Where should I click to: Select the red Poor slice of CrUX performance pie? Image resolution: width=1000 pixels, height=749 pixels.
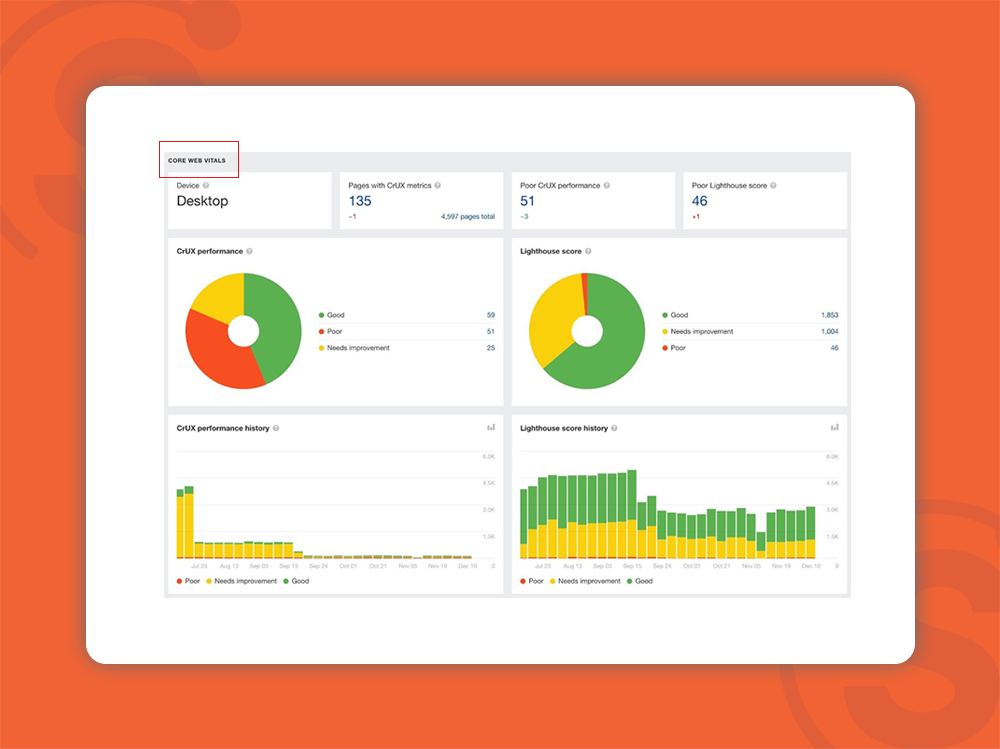[217, 354]
